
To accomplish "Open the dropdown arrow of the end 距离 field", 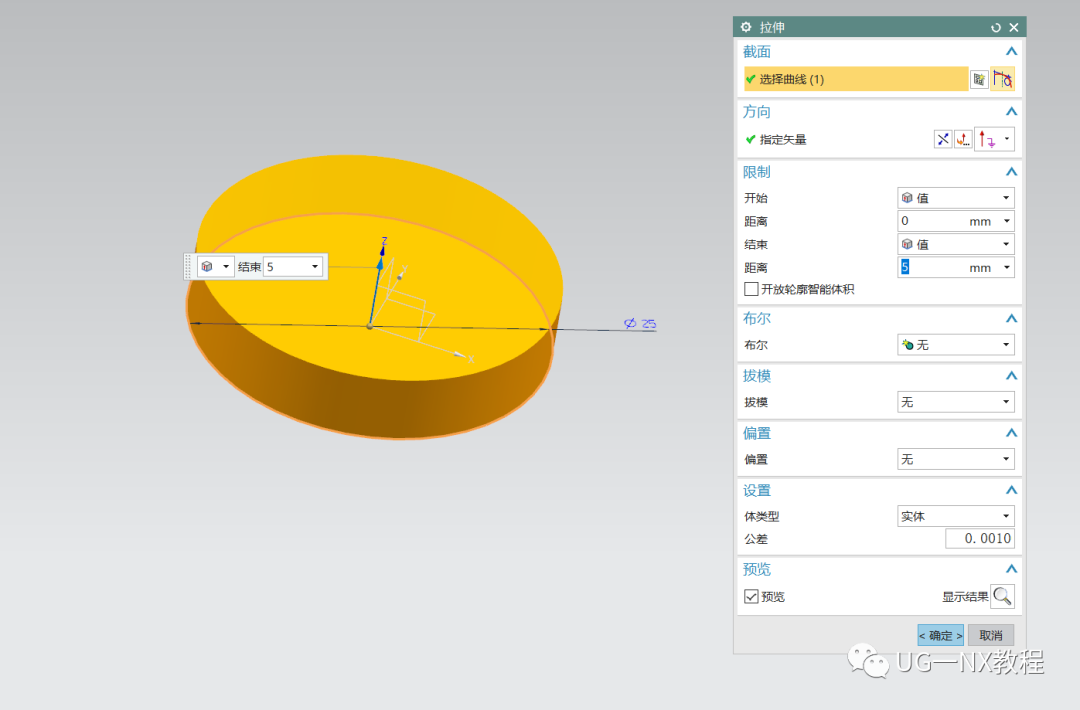I will [1006, 267].
